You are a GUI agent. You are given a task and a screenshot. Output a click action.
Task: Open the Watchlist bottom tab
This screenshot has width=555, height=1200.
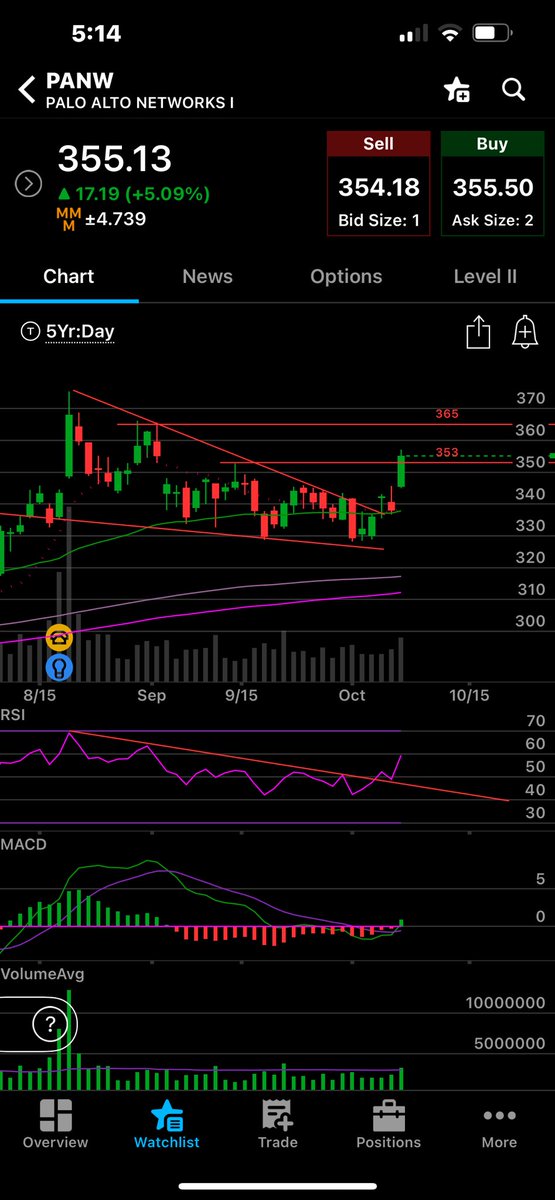(x=166, y=1123)
